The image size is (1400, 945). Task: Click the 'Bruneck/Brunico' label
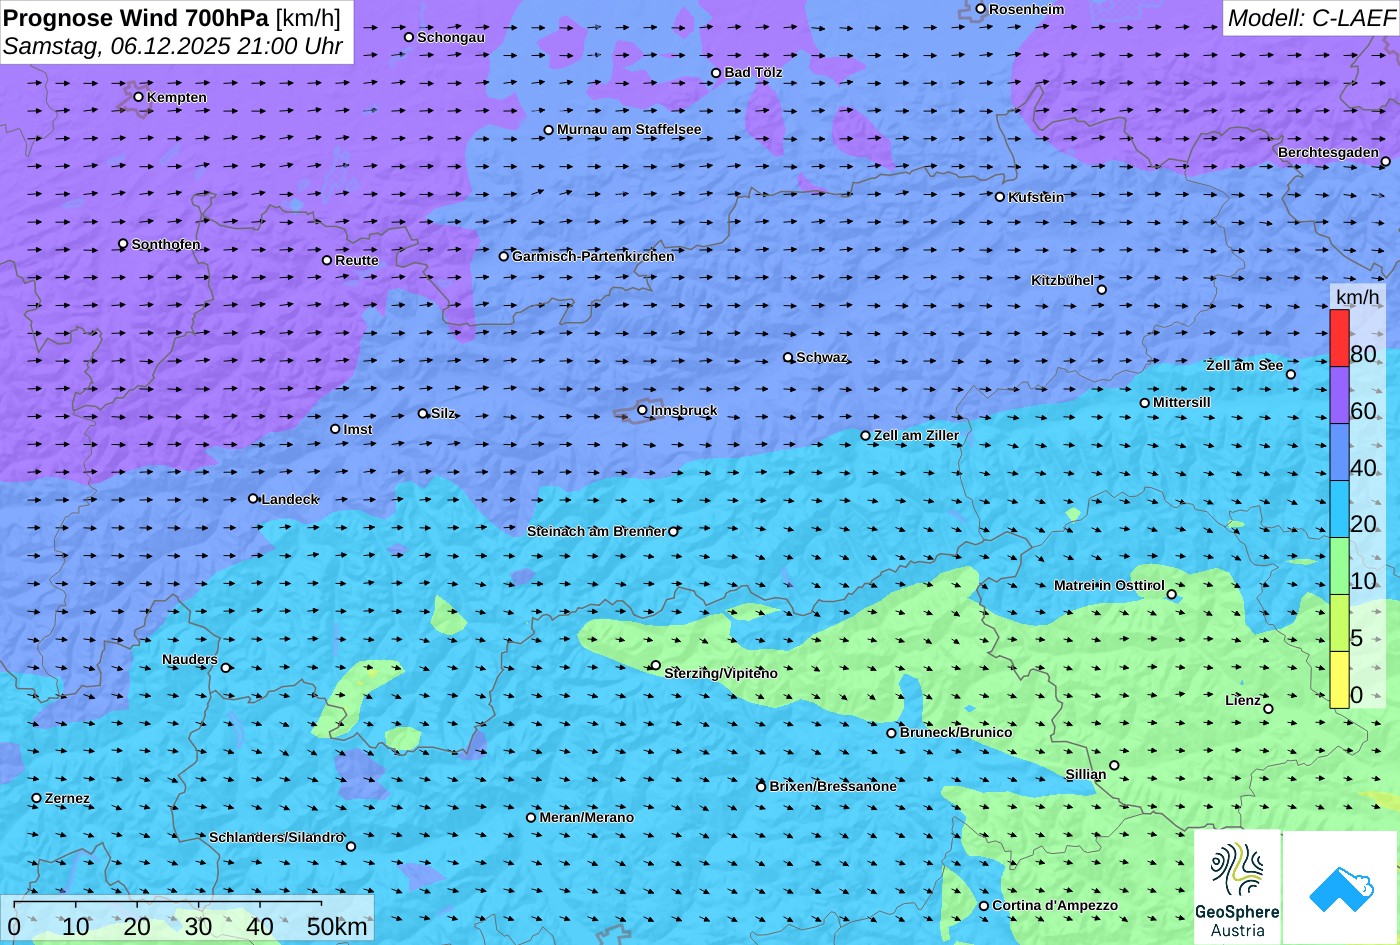(956, 732)
